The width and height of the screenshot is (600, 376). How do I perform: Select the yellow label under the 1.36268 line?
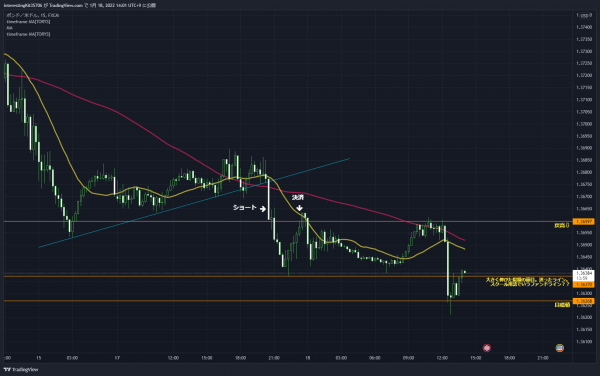562,305
